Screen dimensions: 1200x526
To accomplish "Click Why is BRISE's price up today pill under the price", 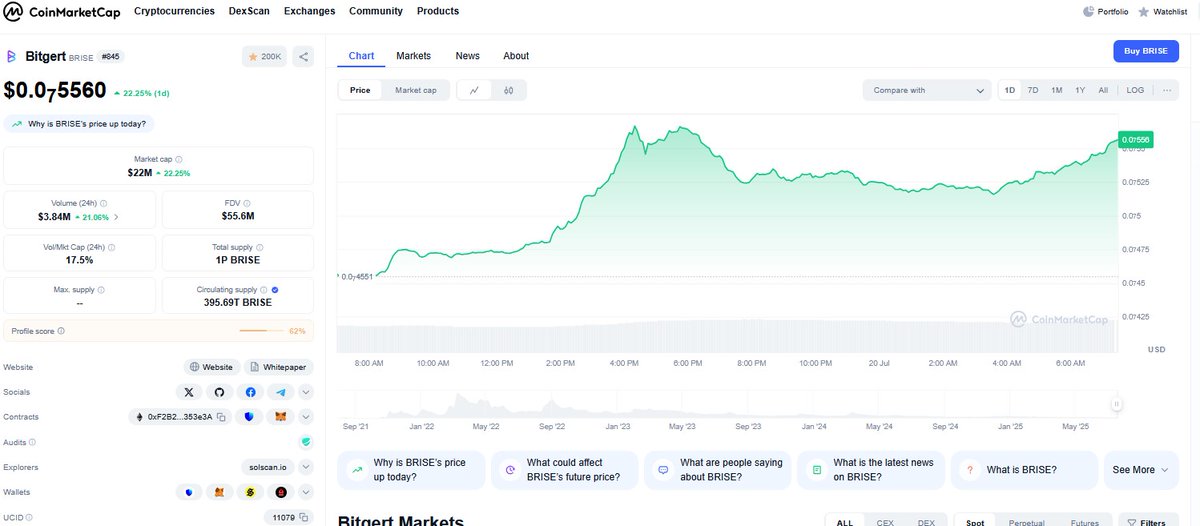I will coord(79,124).
